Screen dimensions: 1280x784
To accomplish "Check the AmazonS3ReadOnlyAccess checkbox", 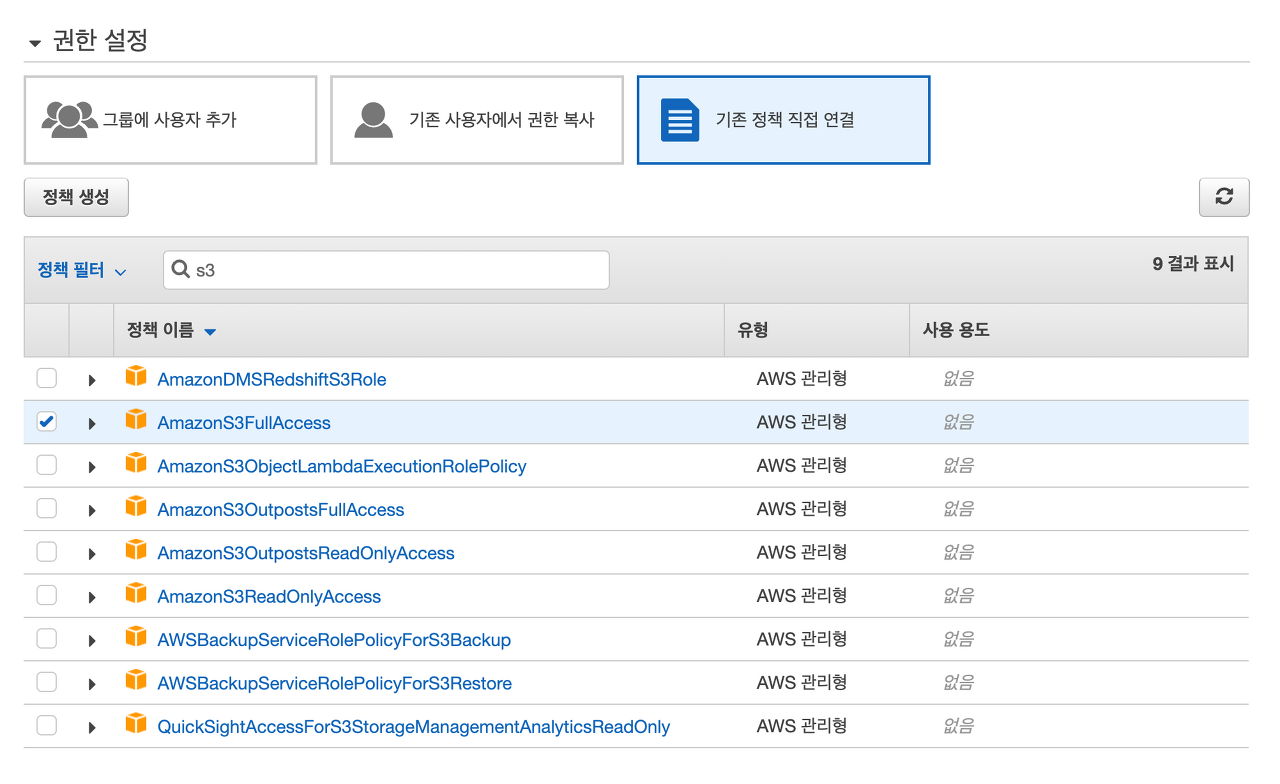I will pos(47,595).
